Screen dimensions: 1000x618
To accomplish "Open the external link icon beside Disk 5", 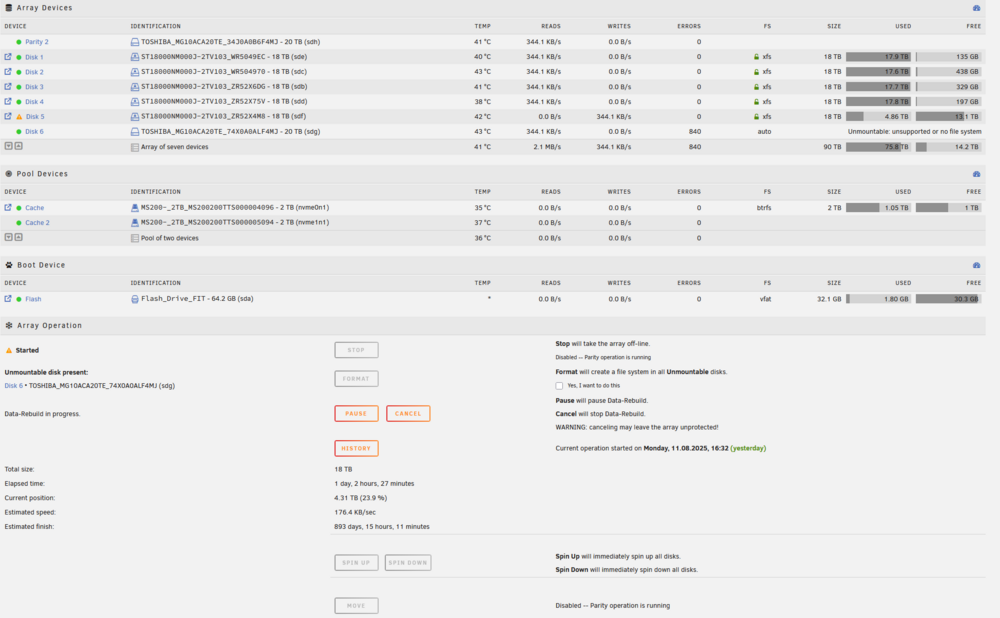I will point(8,116).
